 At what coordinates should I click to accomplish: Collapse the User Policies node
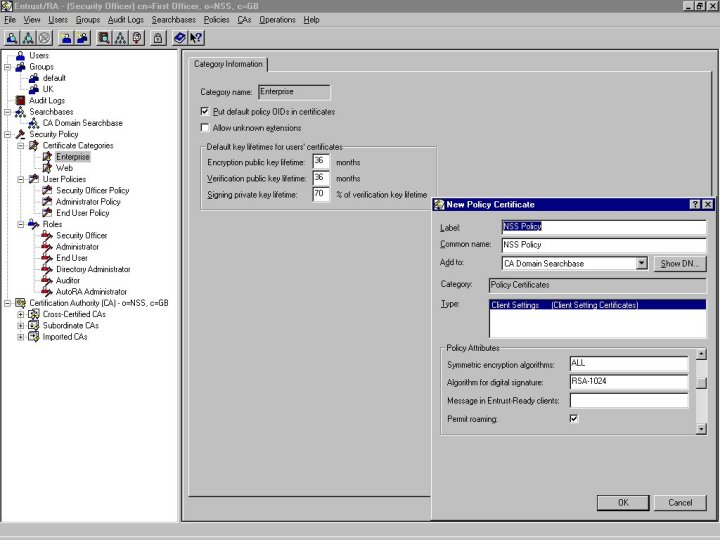[x=21, y=180]
